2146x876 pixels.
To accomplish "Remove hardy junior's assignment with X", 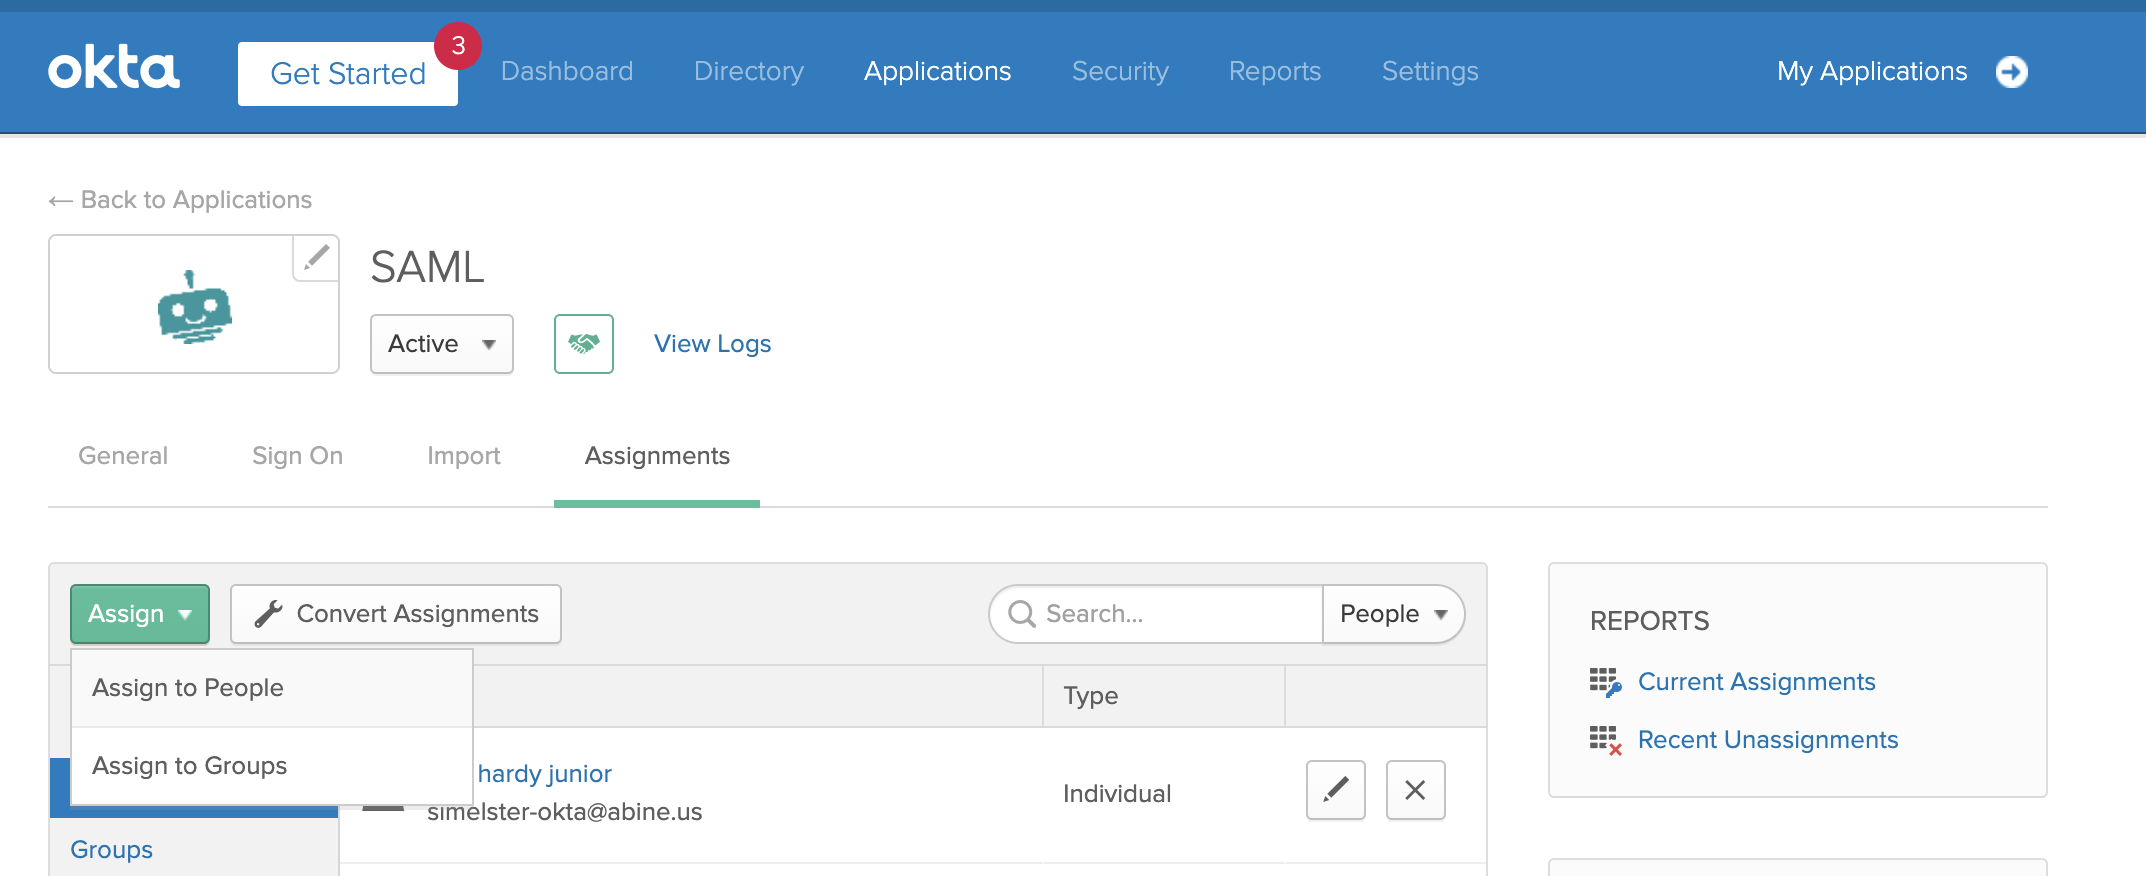I will [x=1416, y=790].
